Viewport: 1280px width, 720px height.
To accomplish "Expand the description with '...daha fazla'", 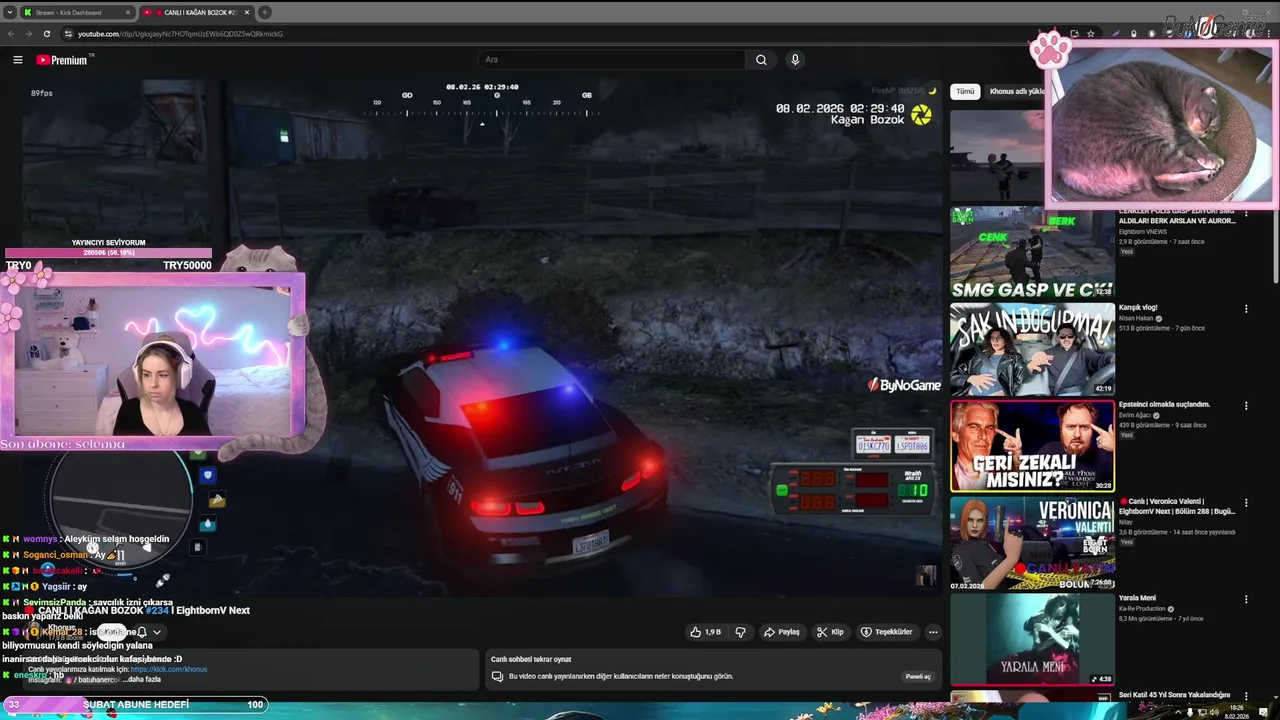I will click(x=143, y=680).
